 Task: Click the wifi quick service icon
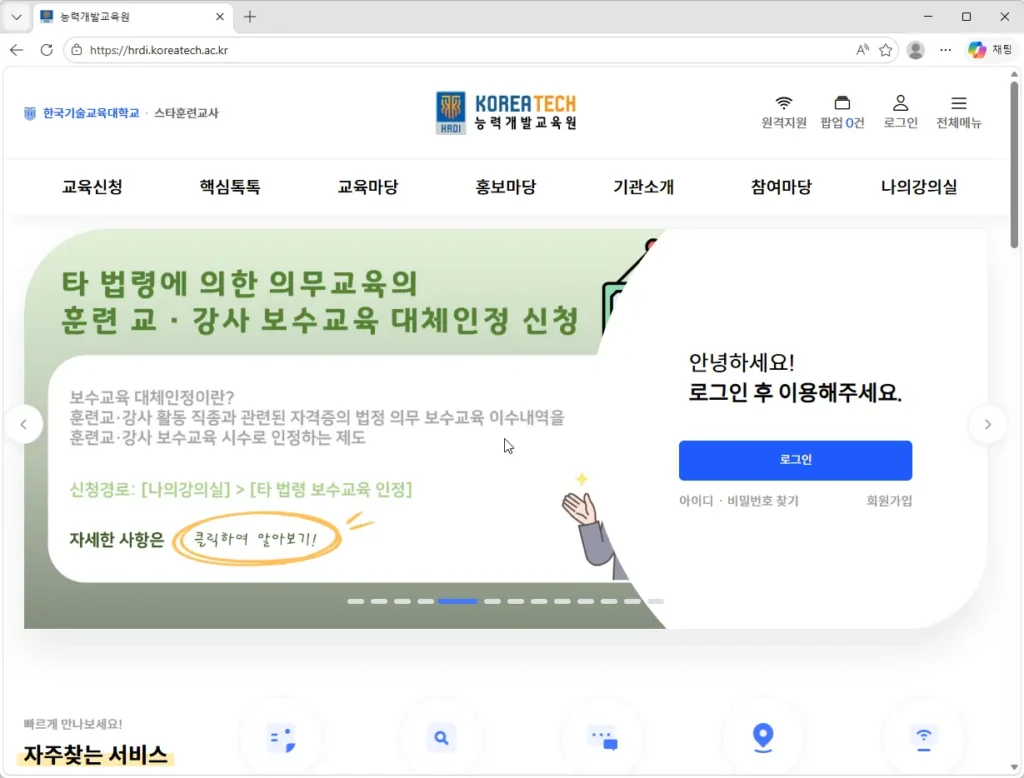tap(923, 737)
